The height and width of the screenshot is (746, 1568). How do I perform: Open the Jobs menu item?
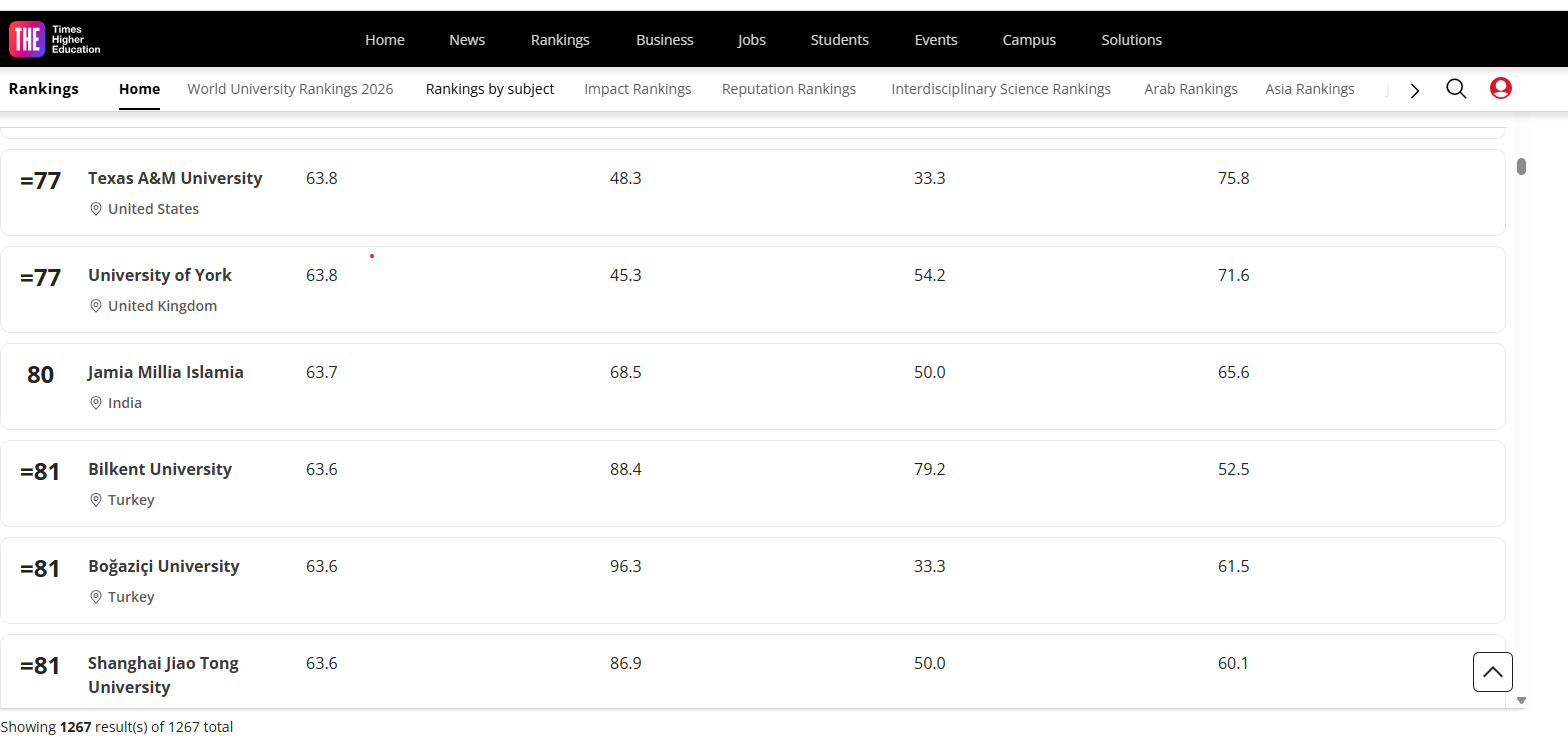click(752, 40)
